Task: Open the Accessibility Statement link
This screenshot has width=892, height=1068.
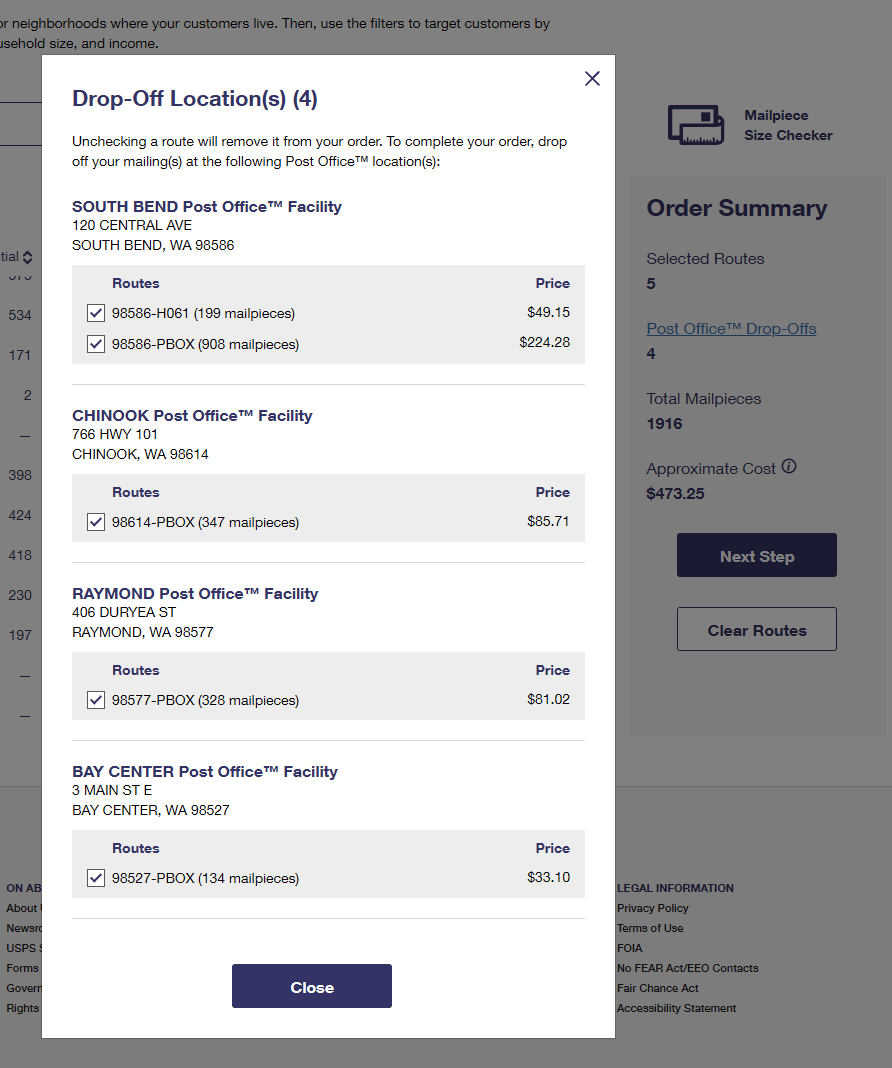Action: pyautogui.click(x=676, y=1008)
